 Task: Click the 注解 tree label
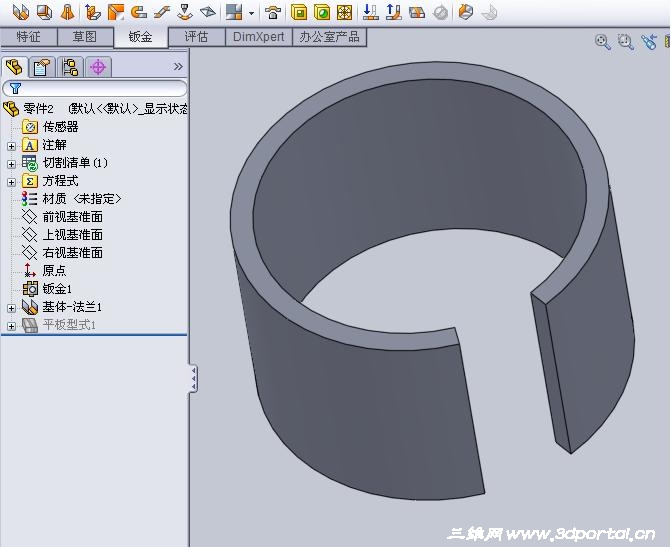(x=54, y=145)
